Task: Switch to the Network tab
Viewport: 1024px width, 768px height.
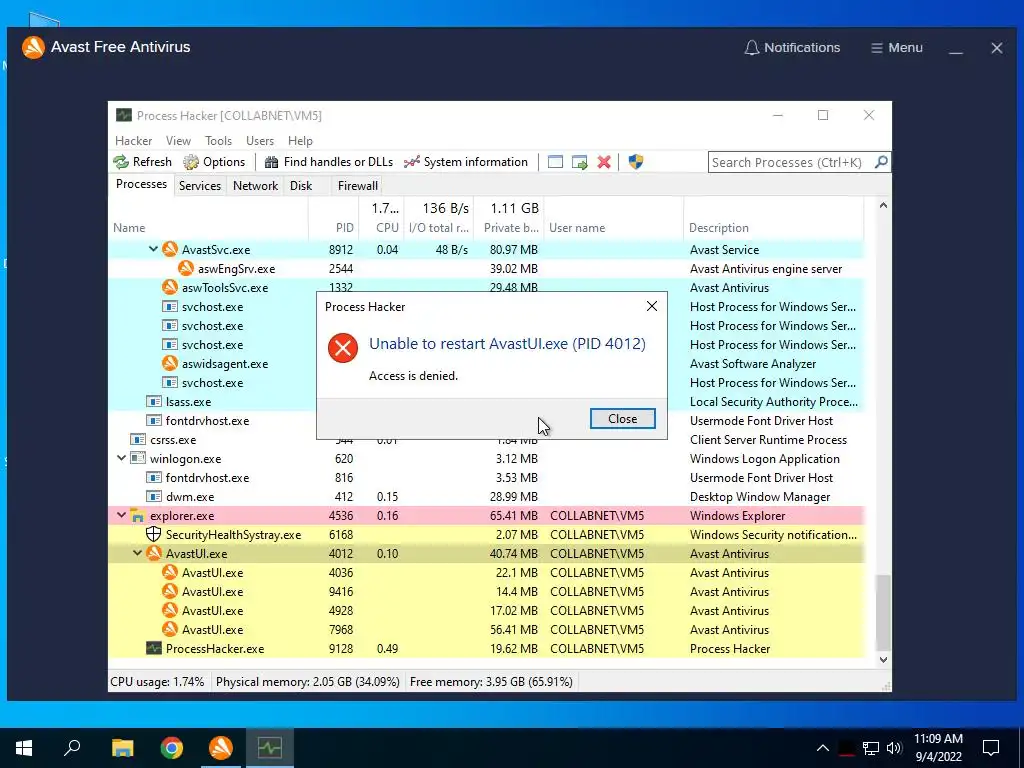Action: coord(255,185)
